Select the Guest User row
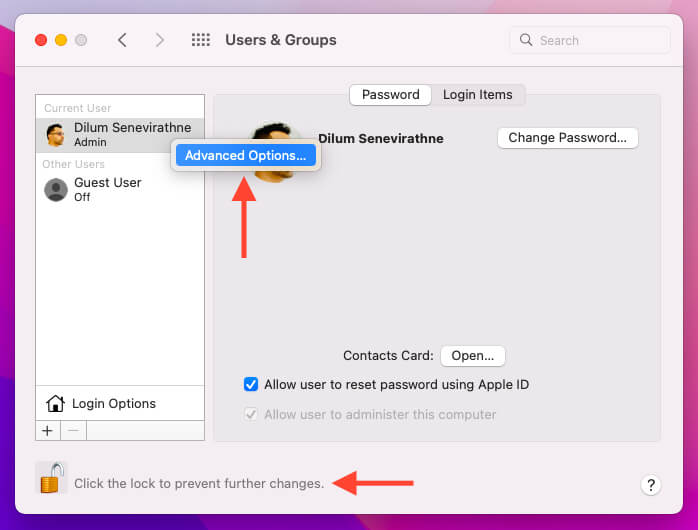 pos(120,190)
